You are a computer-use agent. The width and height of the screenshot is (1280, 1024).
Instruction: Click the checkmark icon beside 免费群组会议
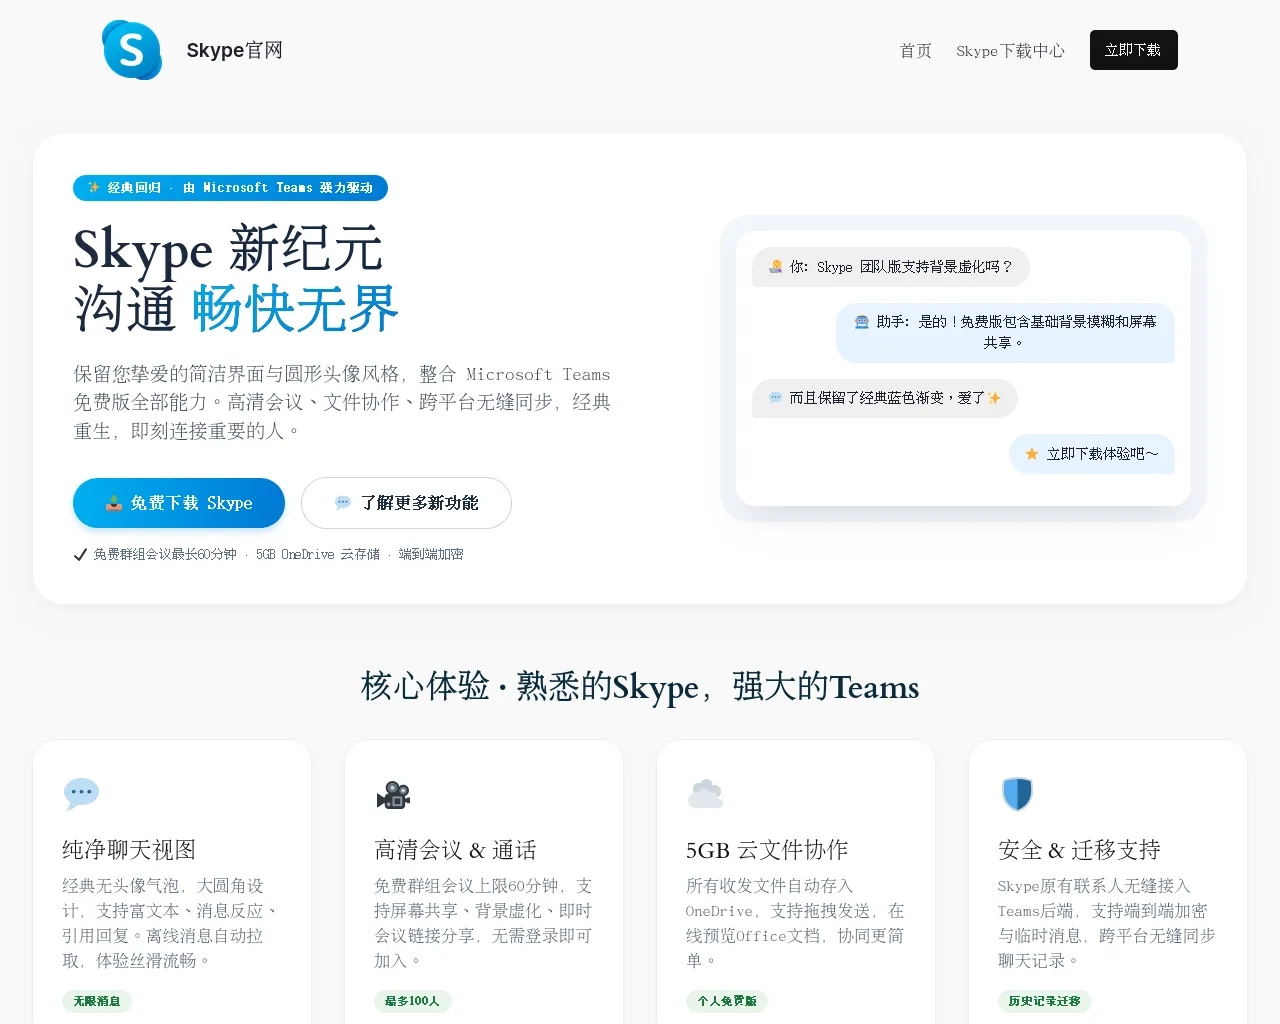pyautogui.click(x=80, y=554)
